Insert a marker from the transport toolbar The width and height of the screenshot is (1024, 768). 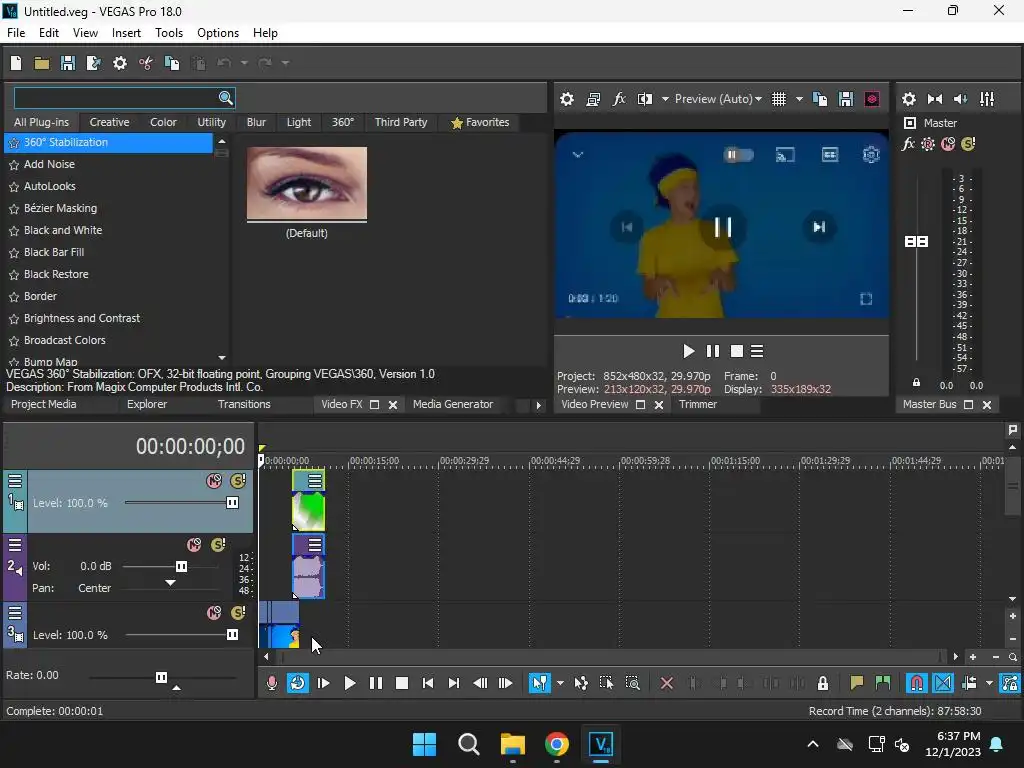[856, 683]
